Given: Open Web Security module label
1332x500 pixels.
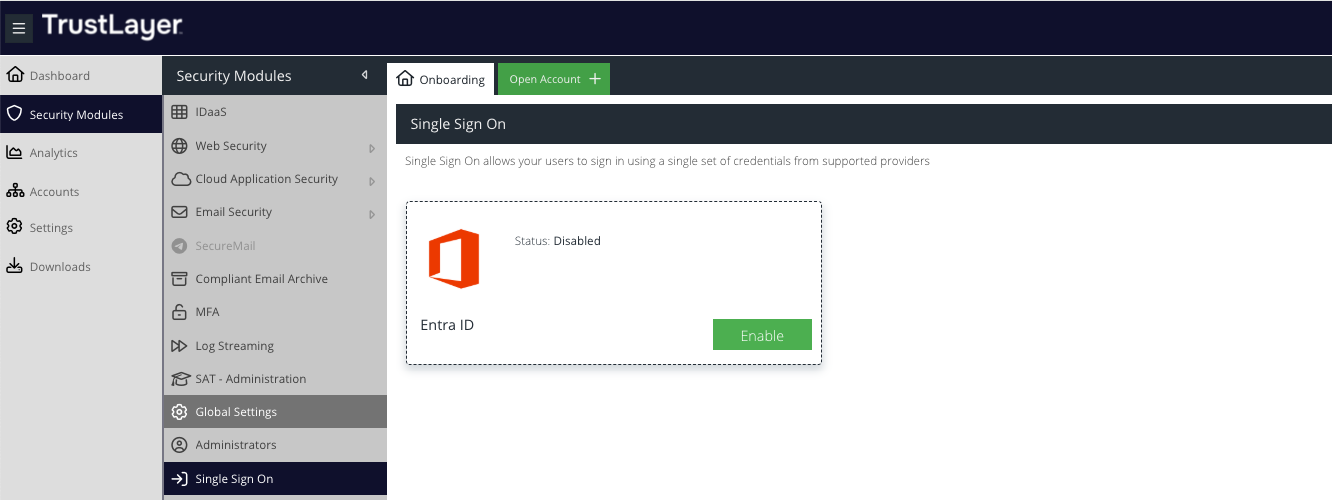Looking at the screenshot, I should [231, 145].
